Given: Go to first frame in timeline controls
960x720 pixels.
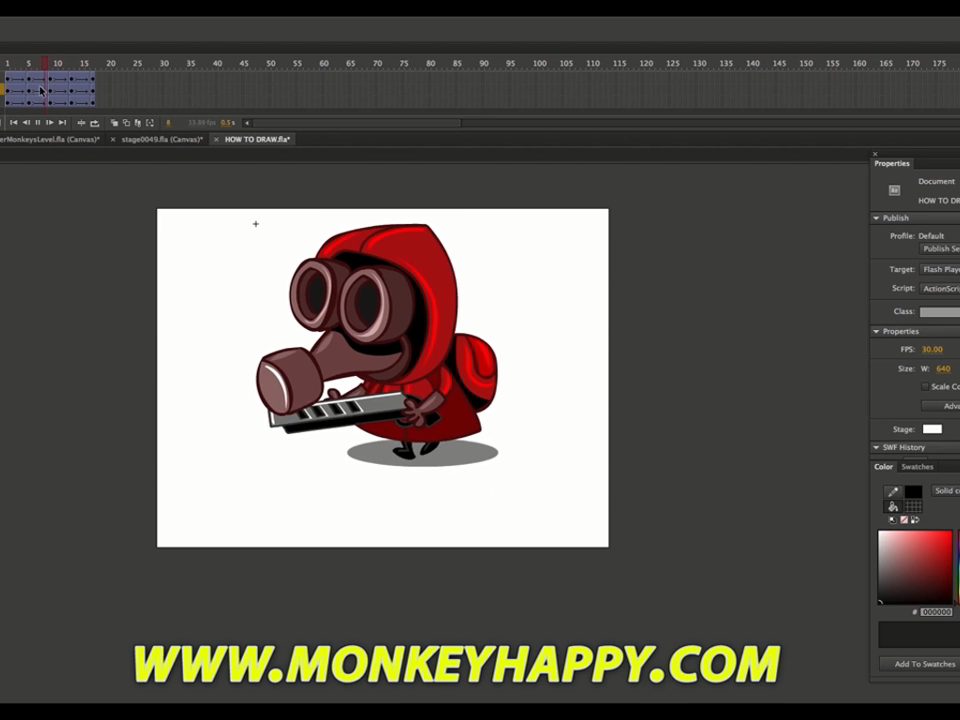Looking at the screenshot, I should click(x=13, y=122).
